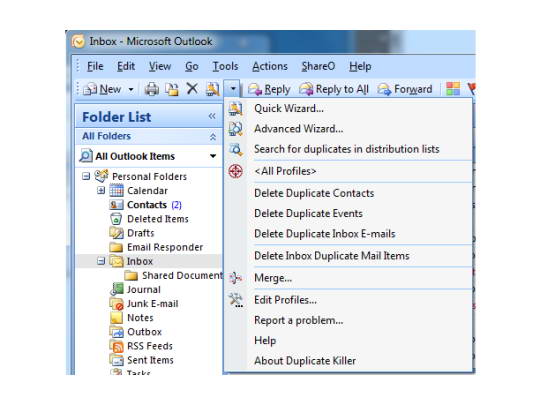This screenshot has height=405, width=540.
Task: Click the Print toolbar icon
Action: pyautogui.click(x=152, y=89)
